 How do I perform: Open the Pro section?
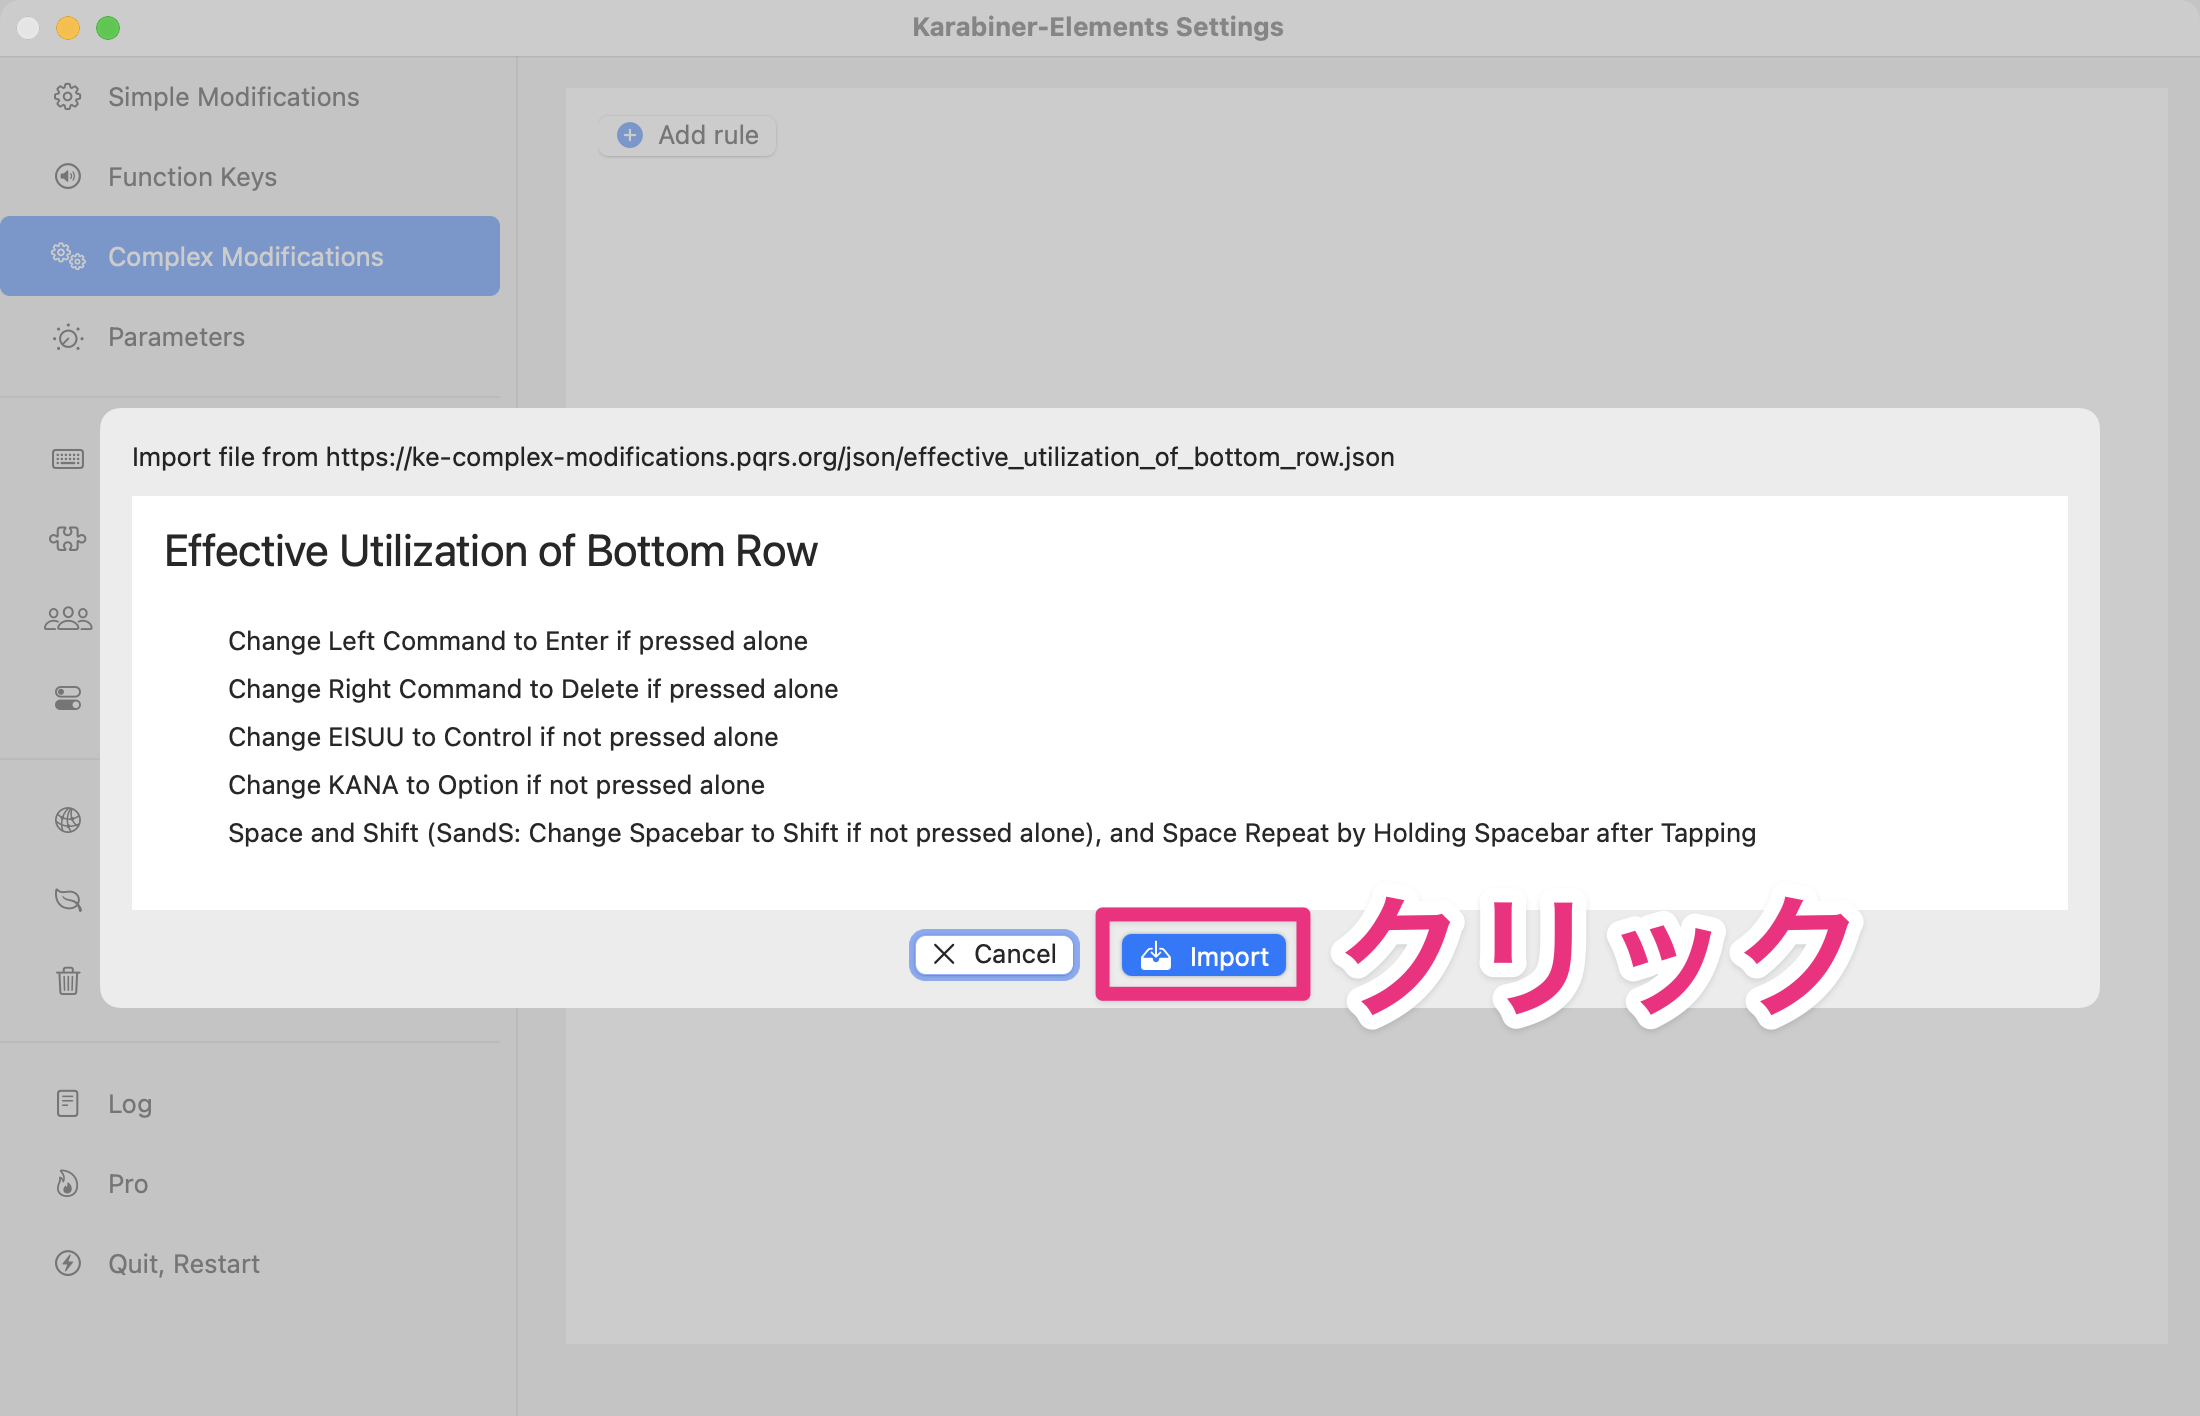coord(128,1184)
